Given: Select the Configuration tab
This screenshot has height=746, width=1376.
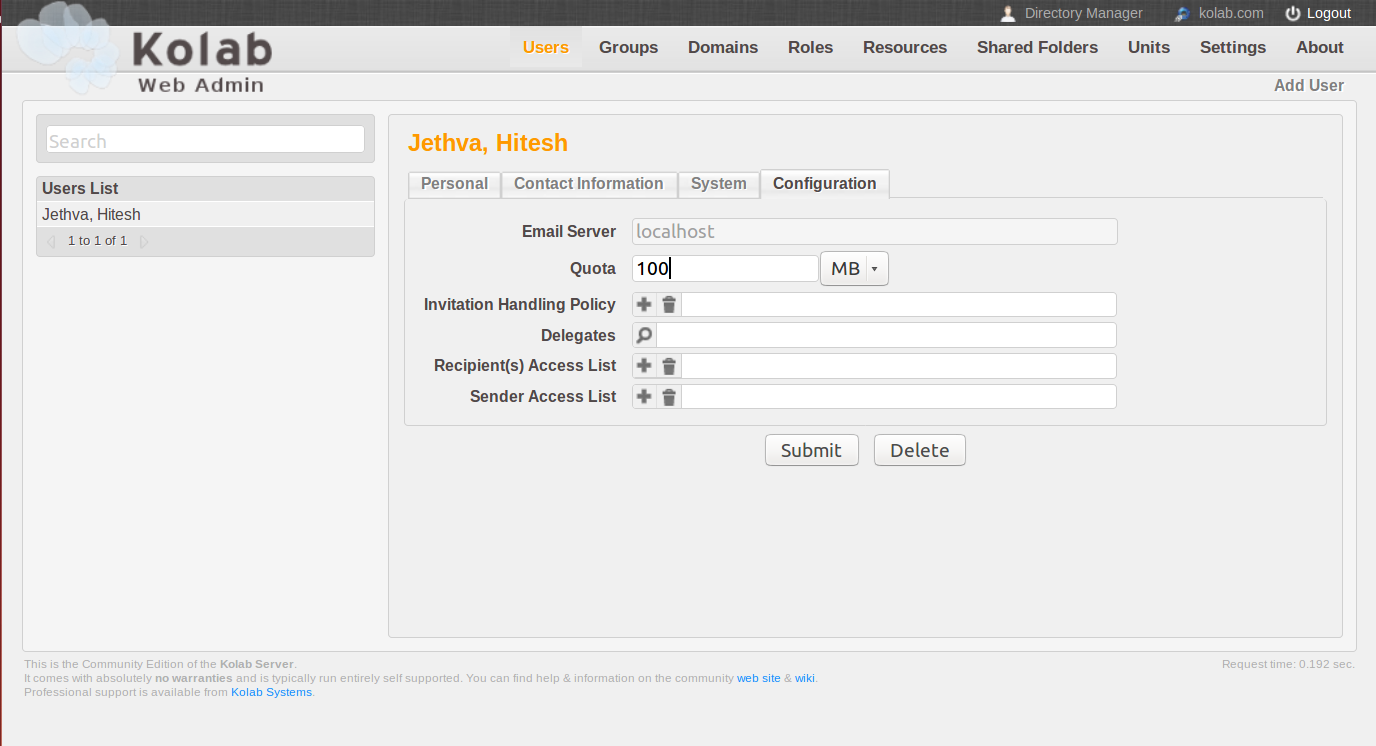Looking at the screenshot, I should [x=825, y=184].
